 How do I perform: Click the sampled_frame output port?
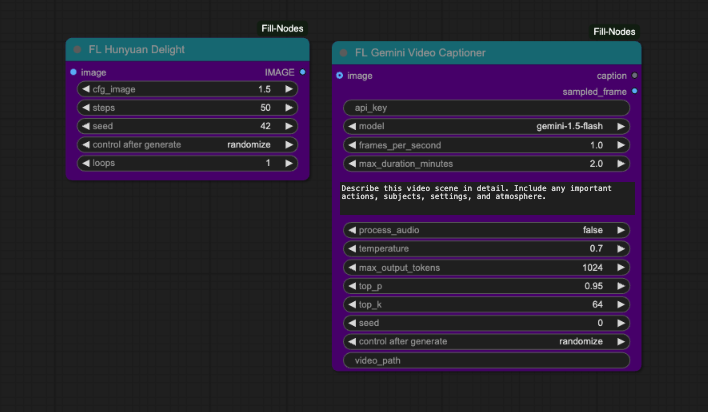[634, 91]
